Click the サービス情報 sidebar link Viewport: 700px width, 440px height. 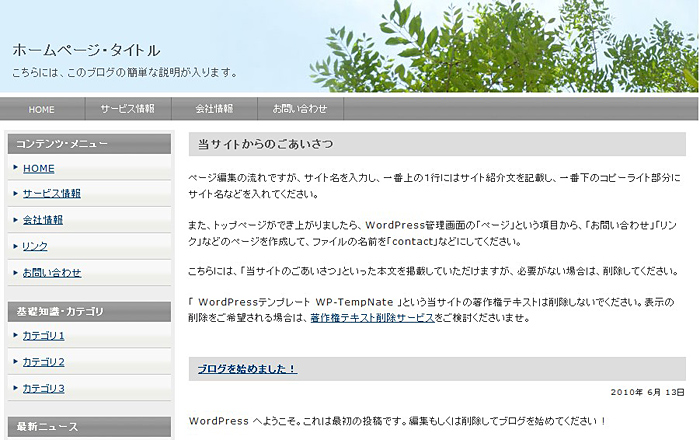pyautogui.click(x=52, y=193)
